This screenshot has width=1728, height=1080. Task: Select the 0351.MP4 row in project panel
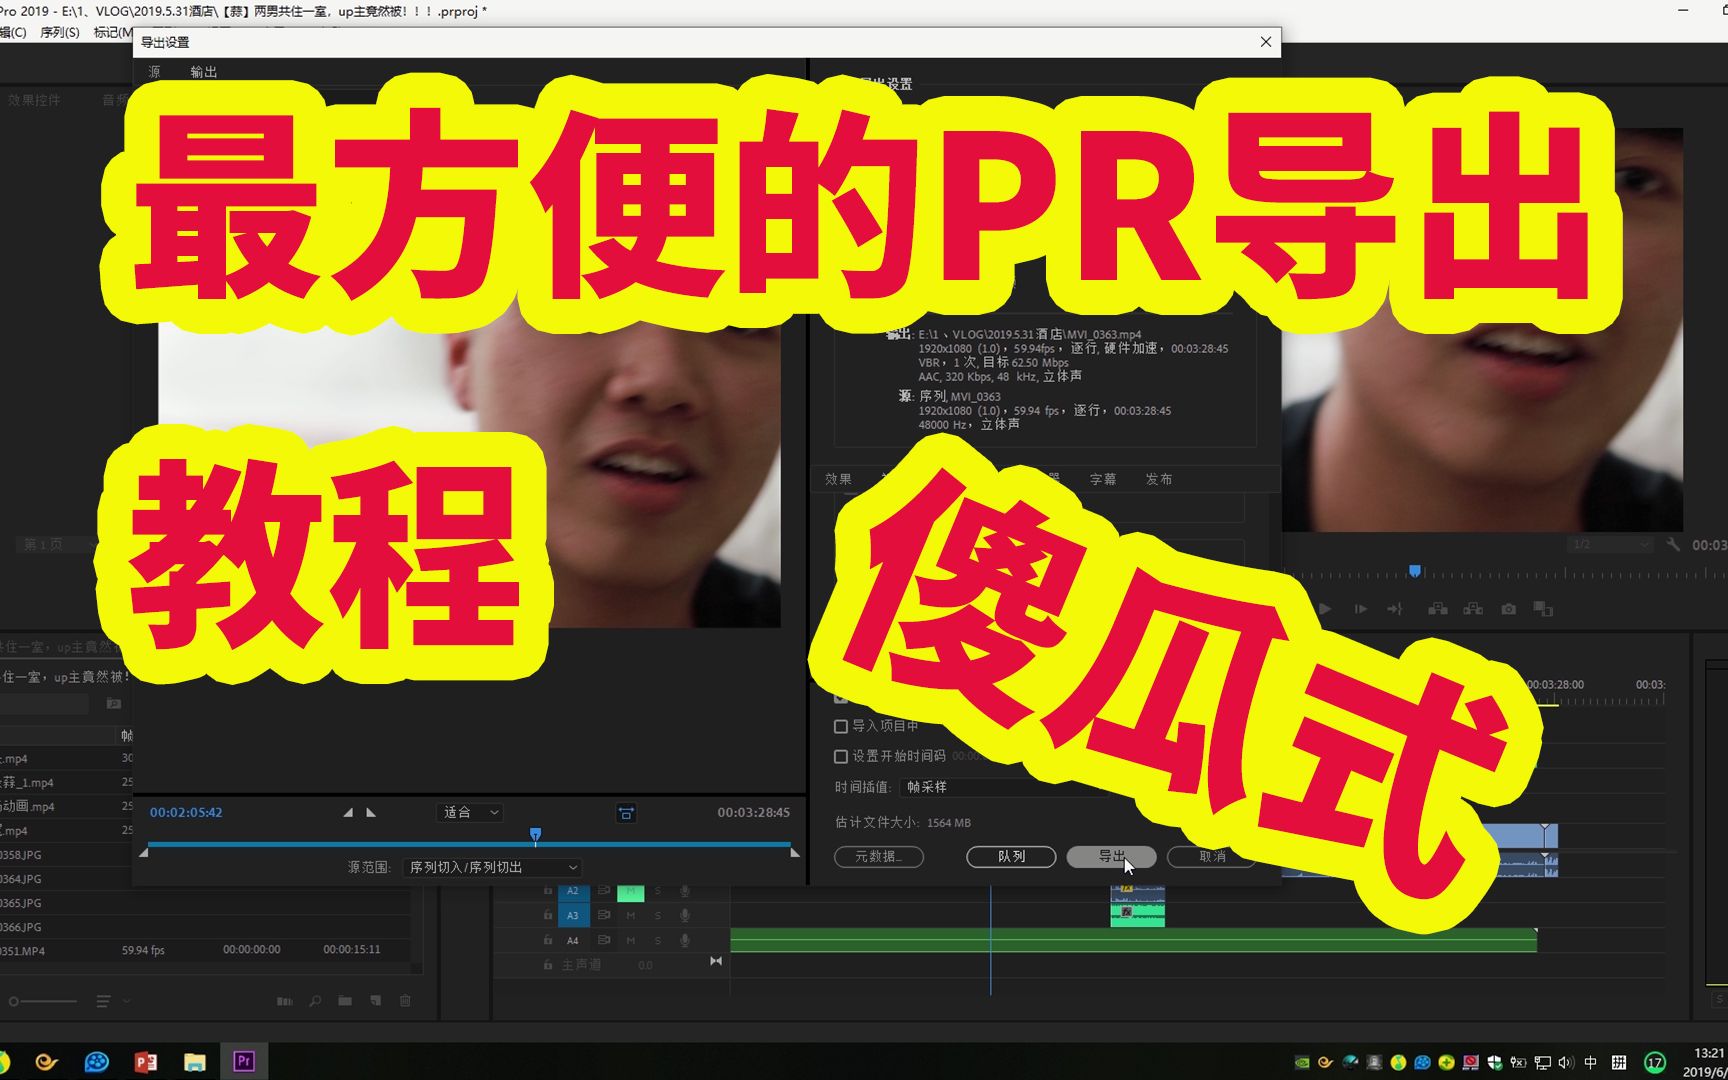(x=205, y=950)
